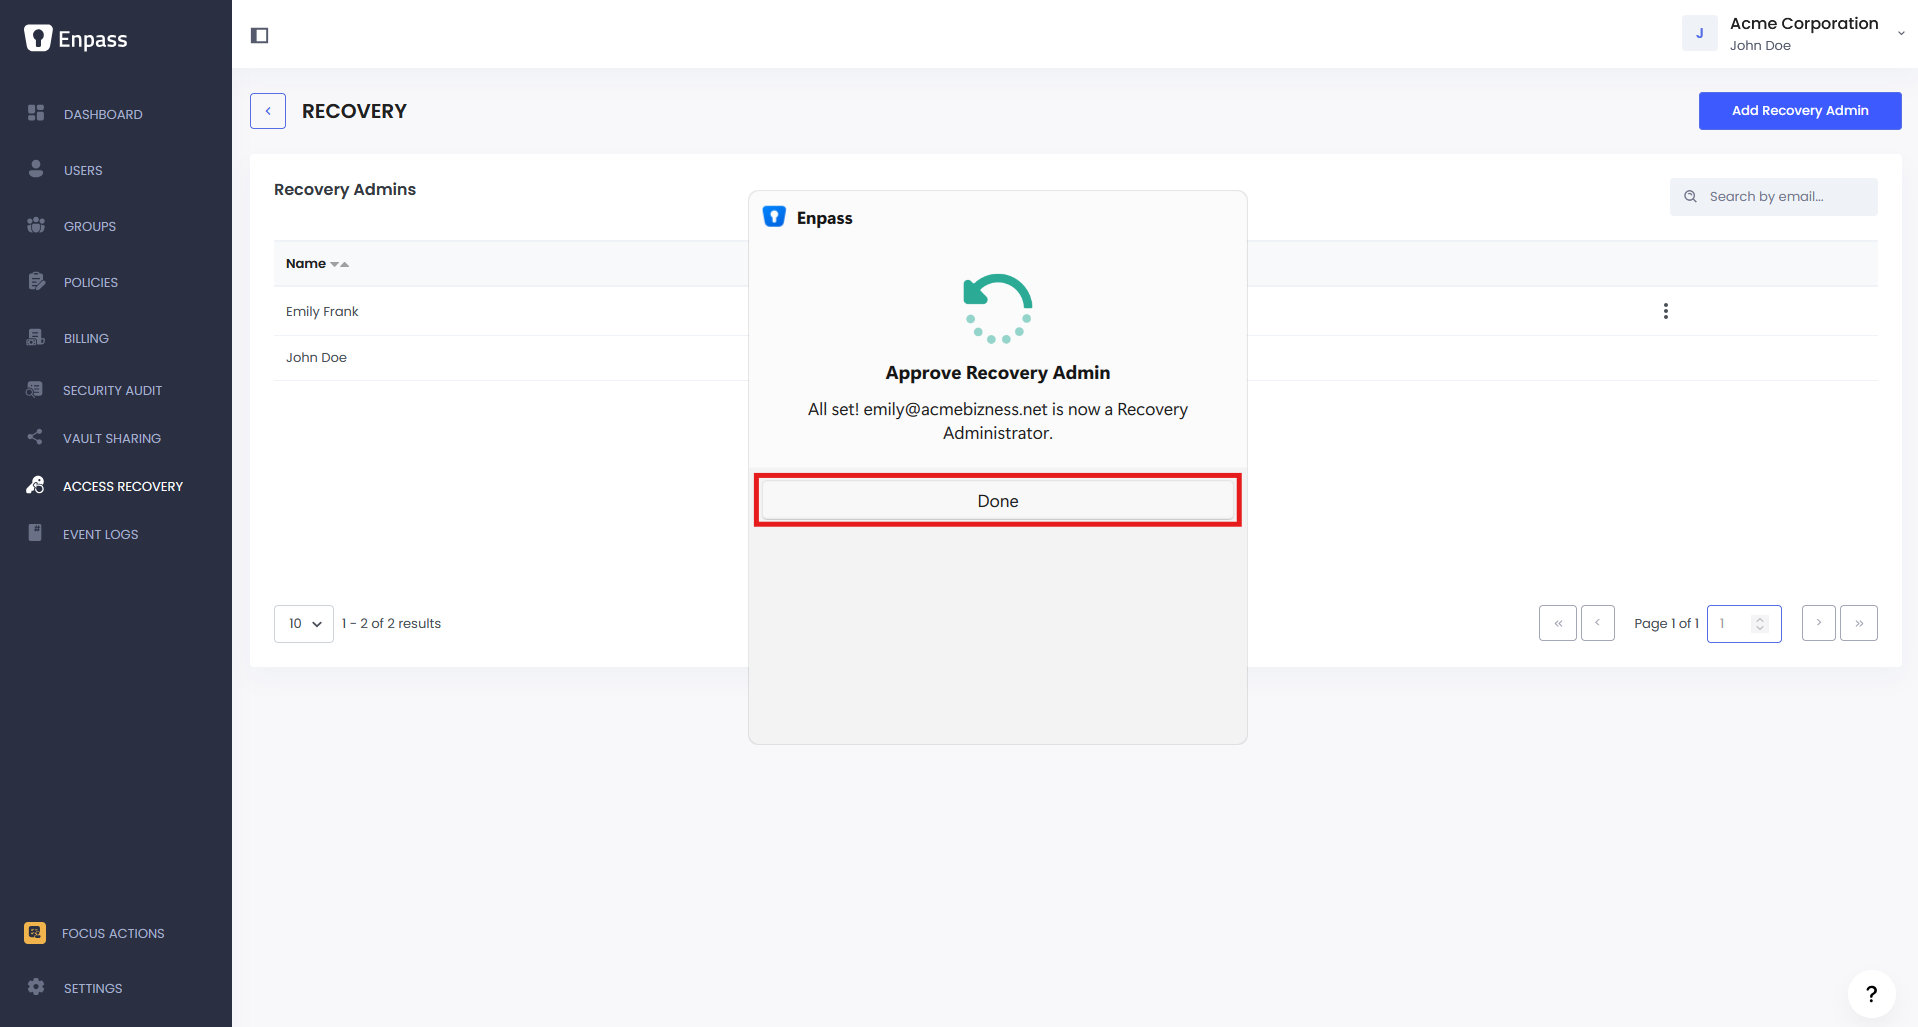Open the Policies icon in sidebar
The width and height of the screenshot is (1918, 1027).
tap(36, 281)
